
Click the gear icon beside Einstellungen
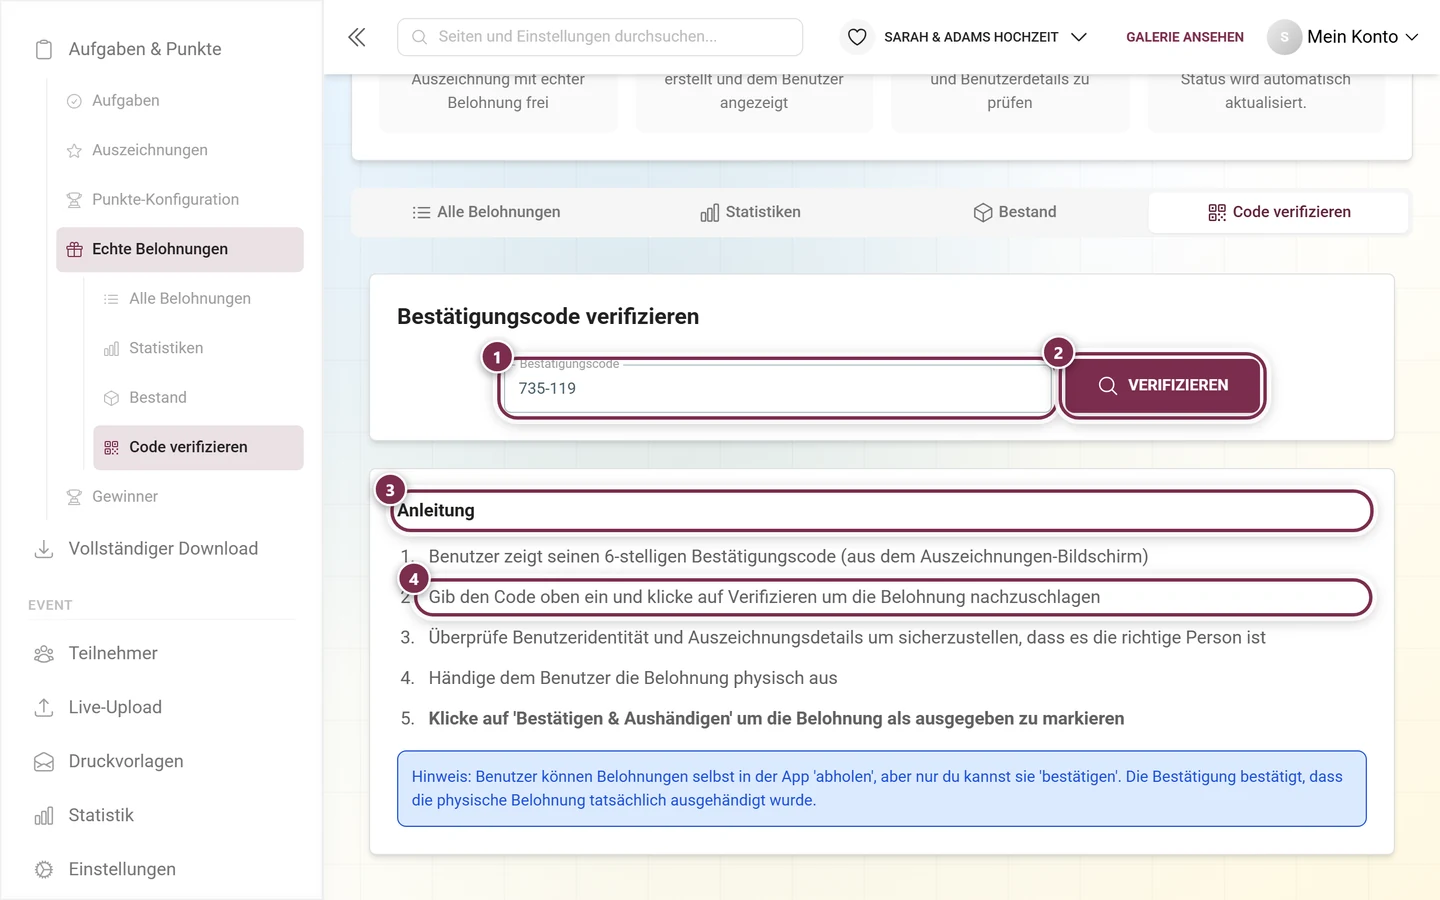[44, 870]
